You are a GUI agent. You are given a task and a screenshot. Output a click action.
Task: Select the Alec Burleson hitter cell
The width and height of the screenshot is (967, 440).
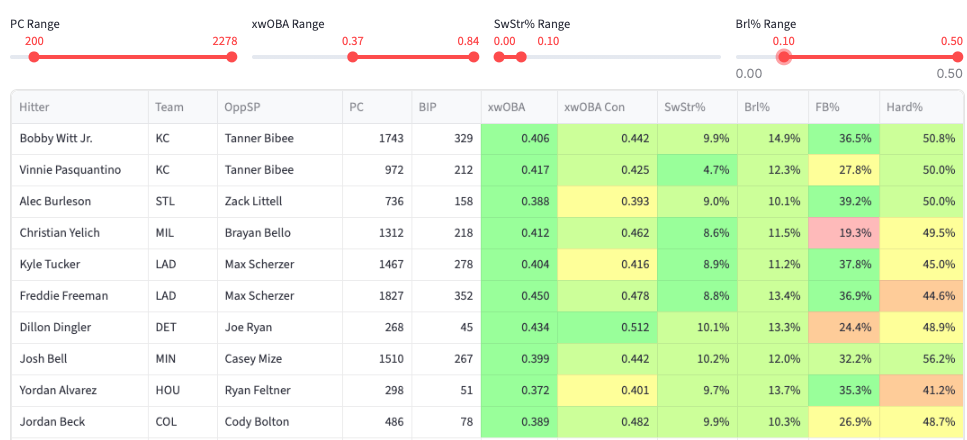pos(80,202)
